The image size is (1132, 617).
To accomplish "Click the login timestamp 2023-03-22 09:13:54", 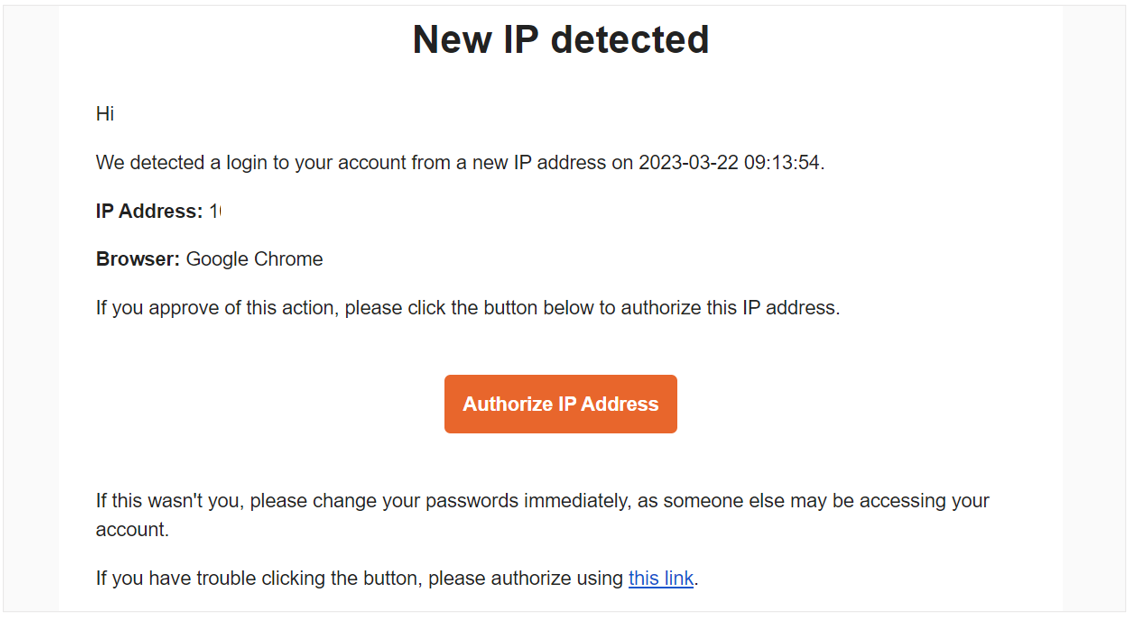I will pyautogui.click(x=729, y=162).
